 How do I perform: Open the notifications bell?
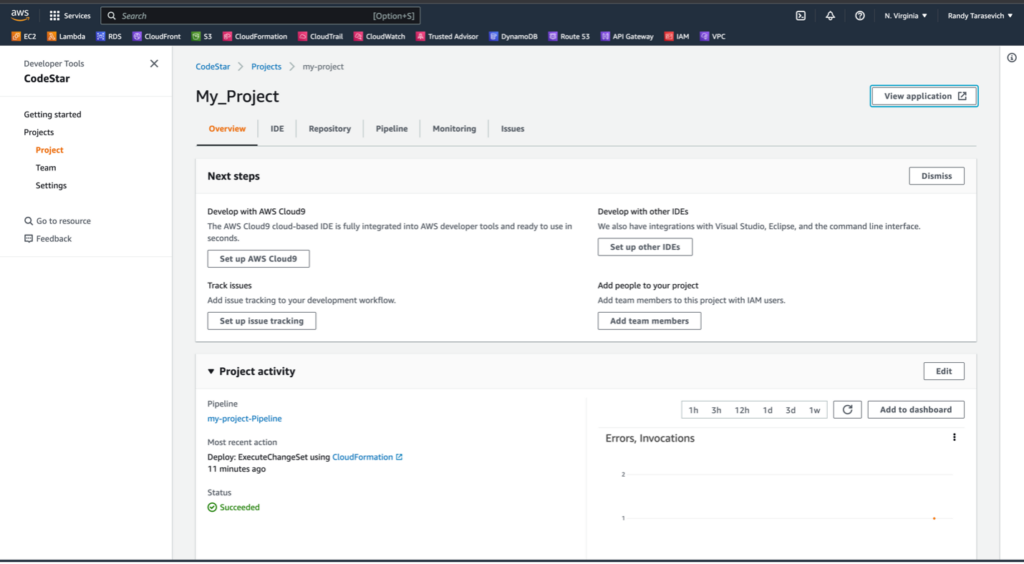pyautogui.click(x=830, y=16)
